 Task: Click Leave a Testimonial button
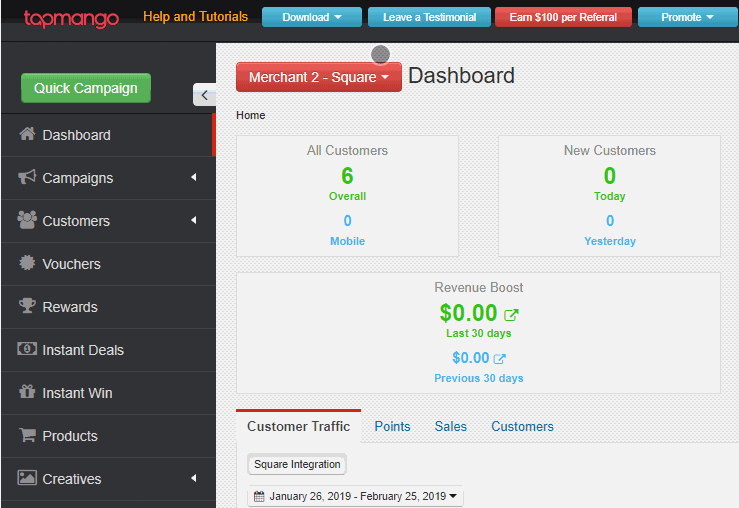[x=429, y=17]
